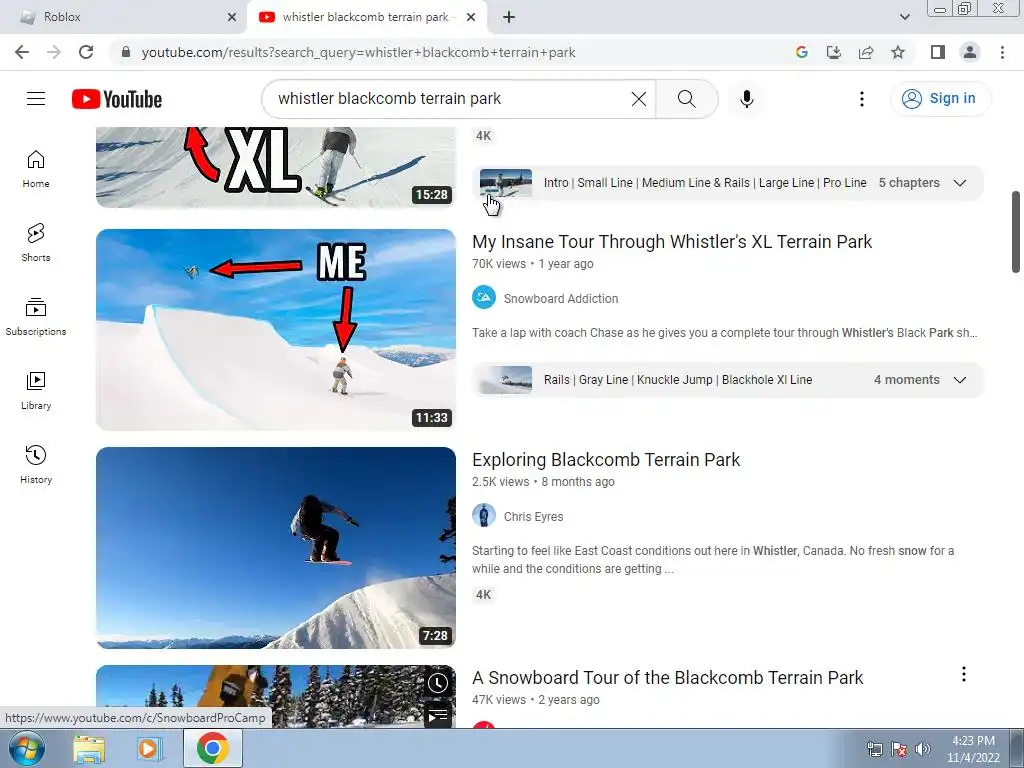Start voice search with the microphone
Viewport: 1024px width, 768px height.
click(746, 99)
